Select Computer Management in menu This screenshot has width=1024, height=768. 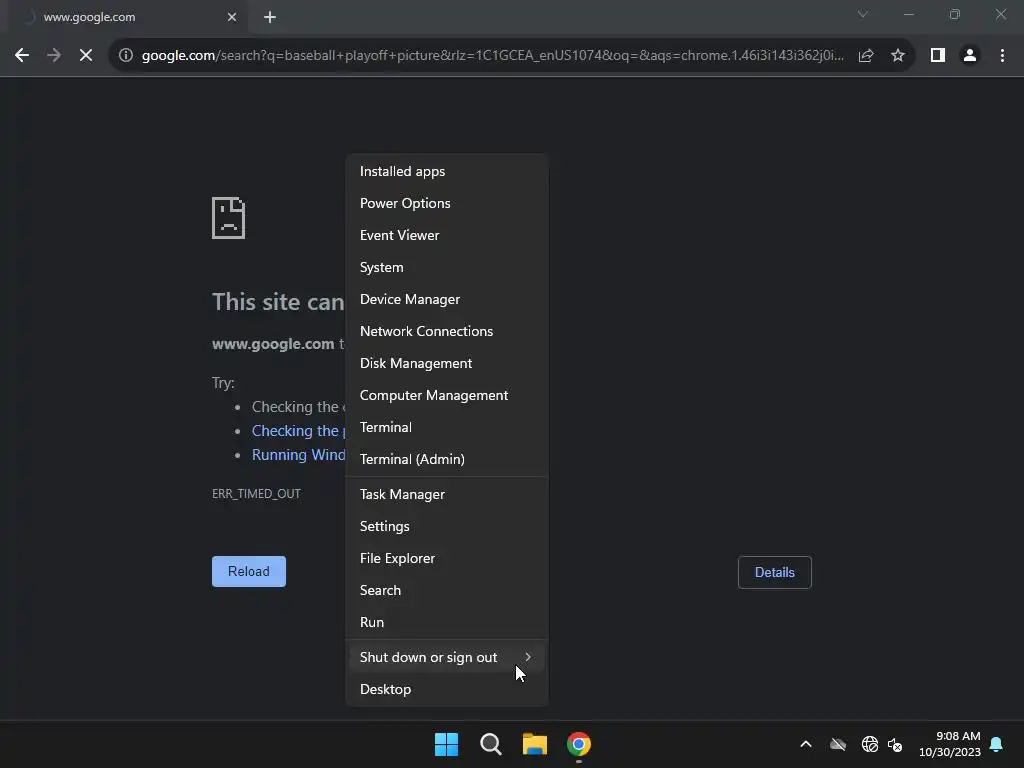tap(447, 395)
